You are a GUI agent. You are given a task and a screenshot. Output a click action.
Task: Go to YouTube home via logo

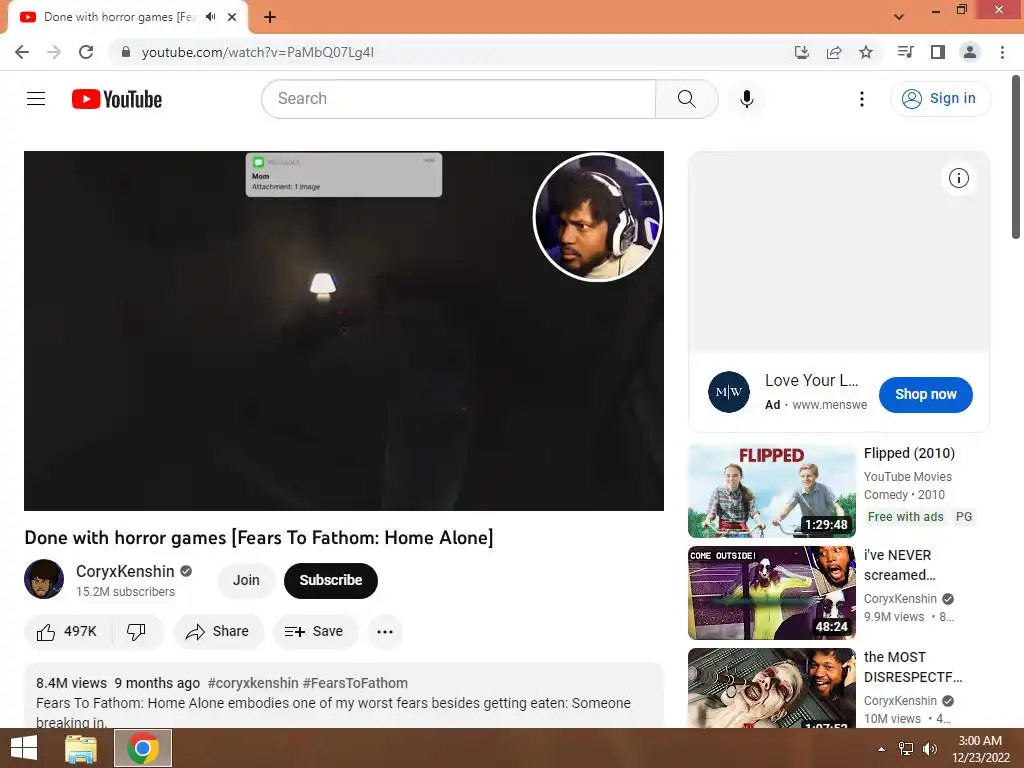point(117,99)
